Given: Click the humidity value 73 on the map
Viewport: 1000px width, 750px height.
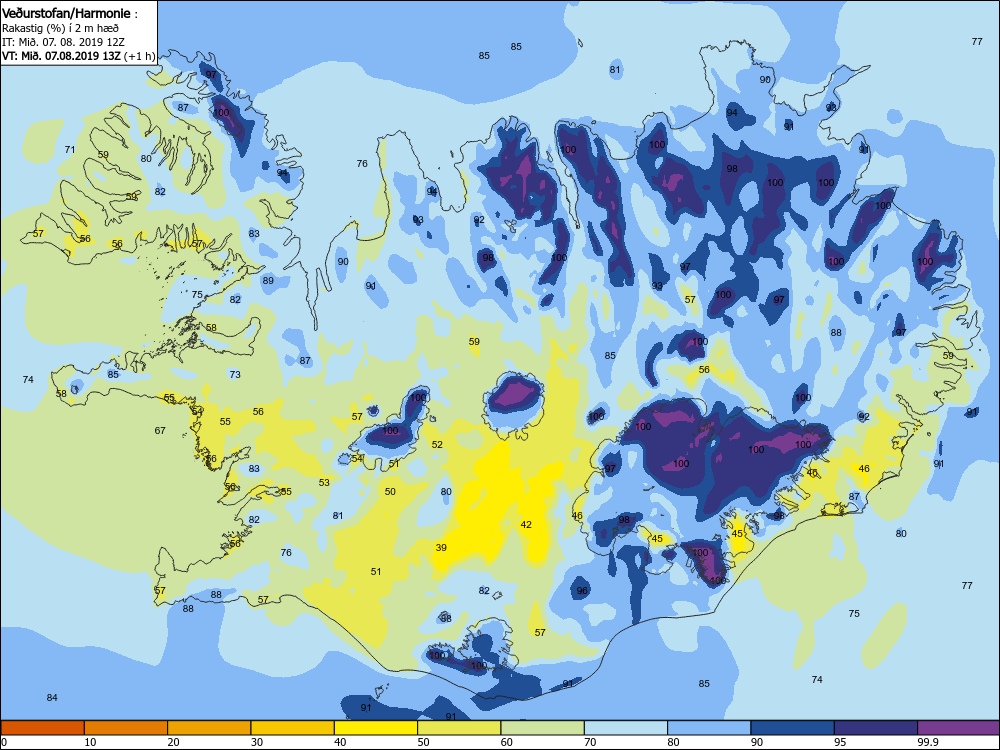Looking at the screenshot, I should [235, 374].
